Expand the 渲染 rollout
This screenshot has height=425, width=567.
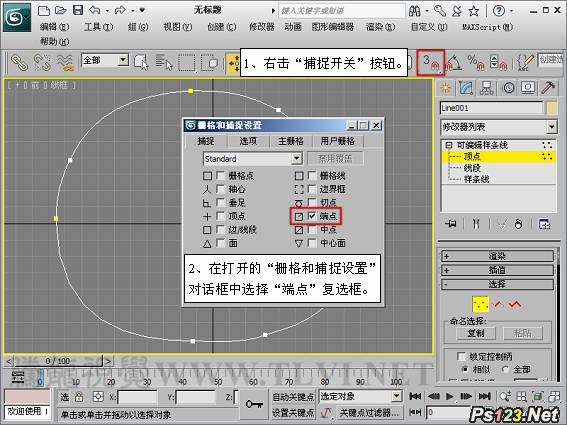pos(497,256)
